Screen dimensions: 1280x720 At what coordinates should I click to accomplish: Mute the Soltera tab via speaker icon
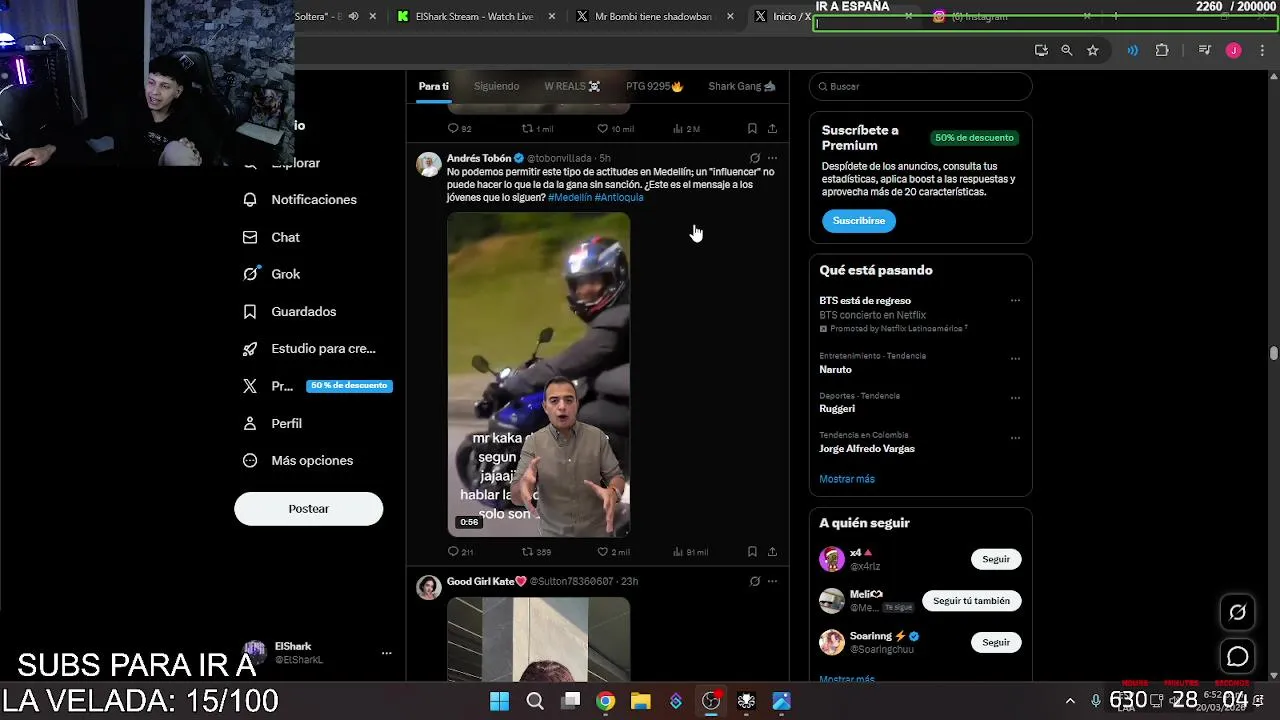pos(353,16)
